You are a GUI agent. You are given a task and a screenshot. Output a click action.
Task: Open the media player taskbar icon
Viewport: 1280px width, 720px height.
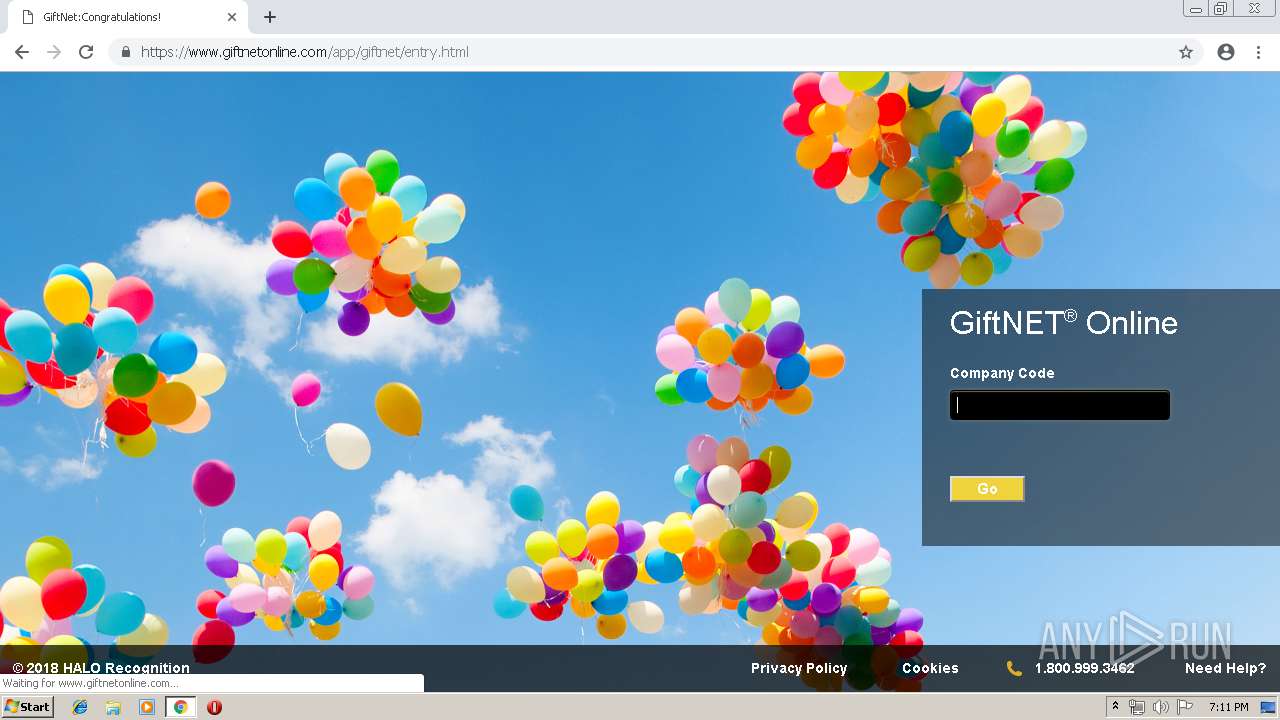coord(147,707)
